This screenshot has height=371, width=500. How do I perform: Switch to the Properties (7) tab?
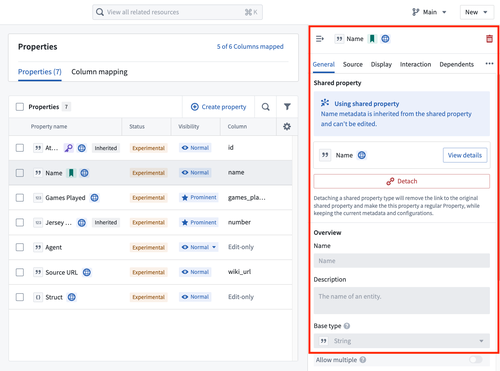coord(40,72)
